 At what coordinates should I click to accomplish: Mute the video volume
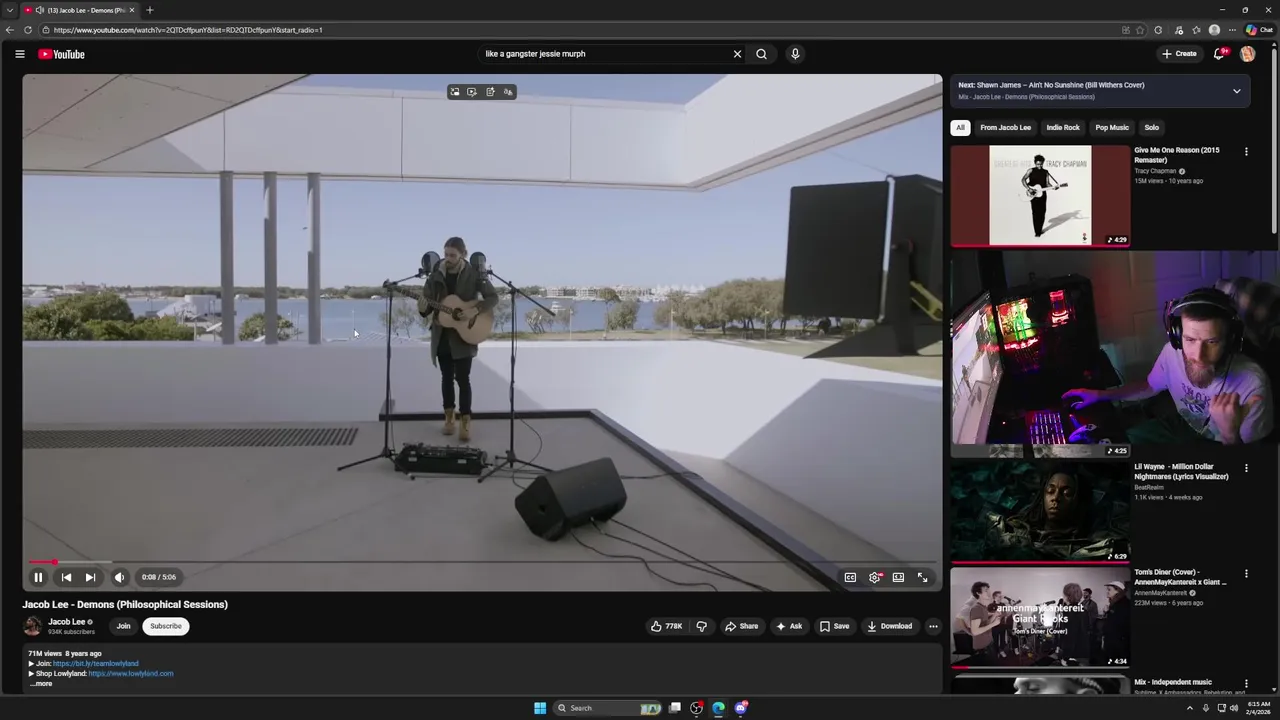(119, 577)
